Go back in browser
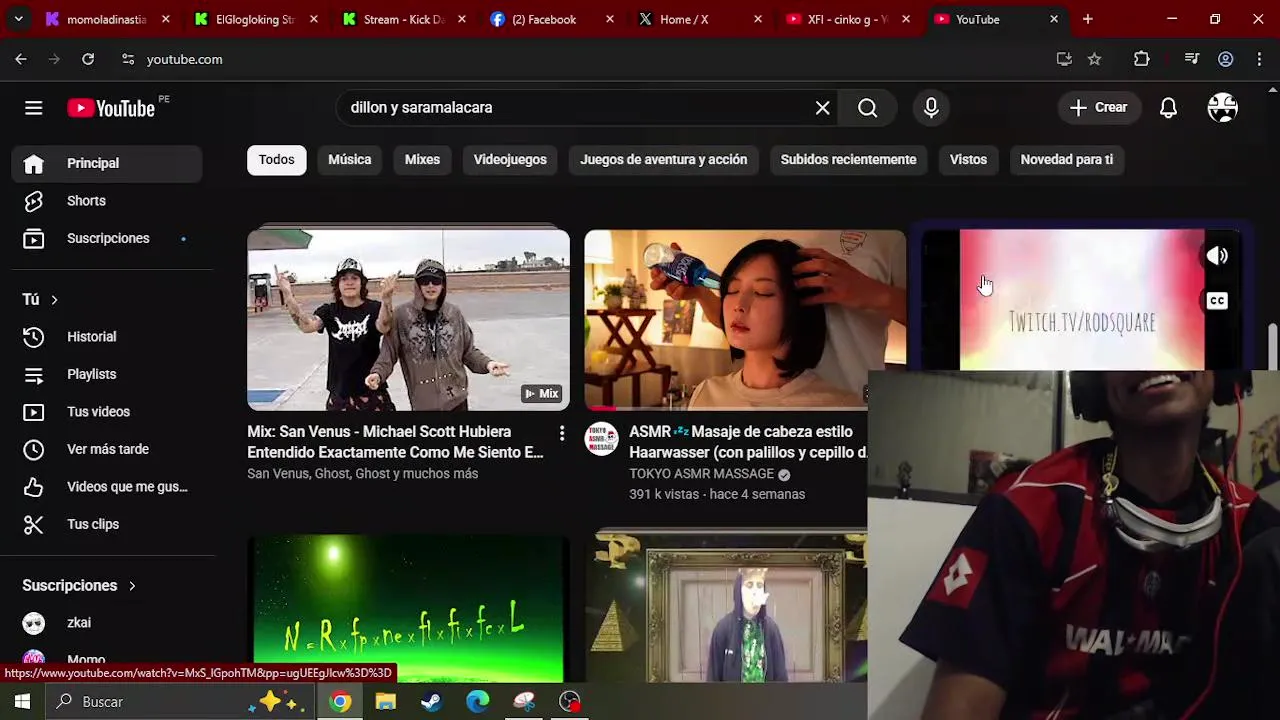The height and width of the screenshot is (720, 1280). point(21,59)
